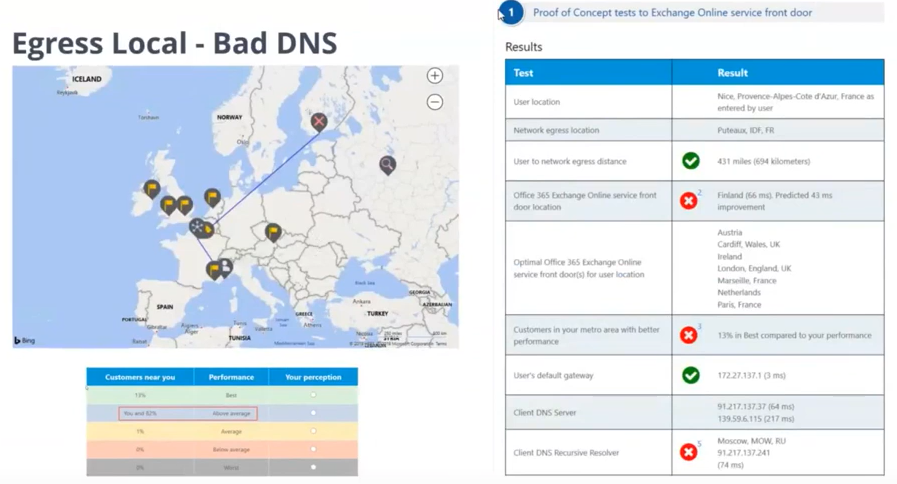Viewport: 897px width, 484px height.
Task: Click the 13% in Best compared result
Action: 794,335
